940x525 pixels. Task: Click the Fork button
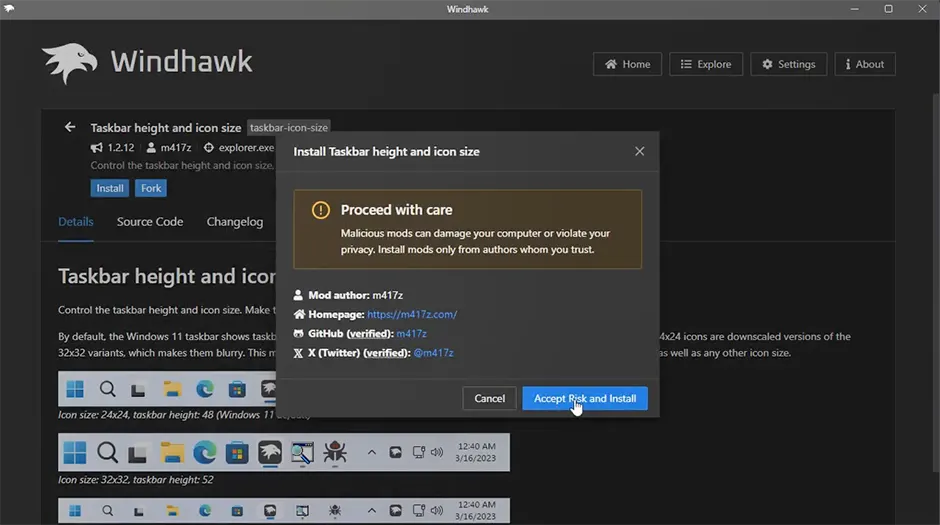tap(151, 188)
